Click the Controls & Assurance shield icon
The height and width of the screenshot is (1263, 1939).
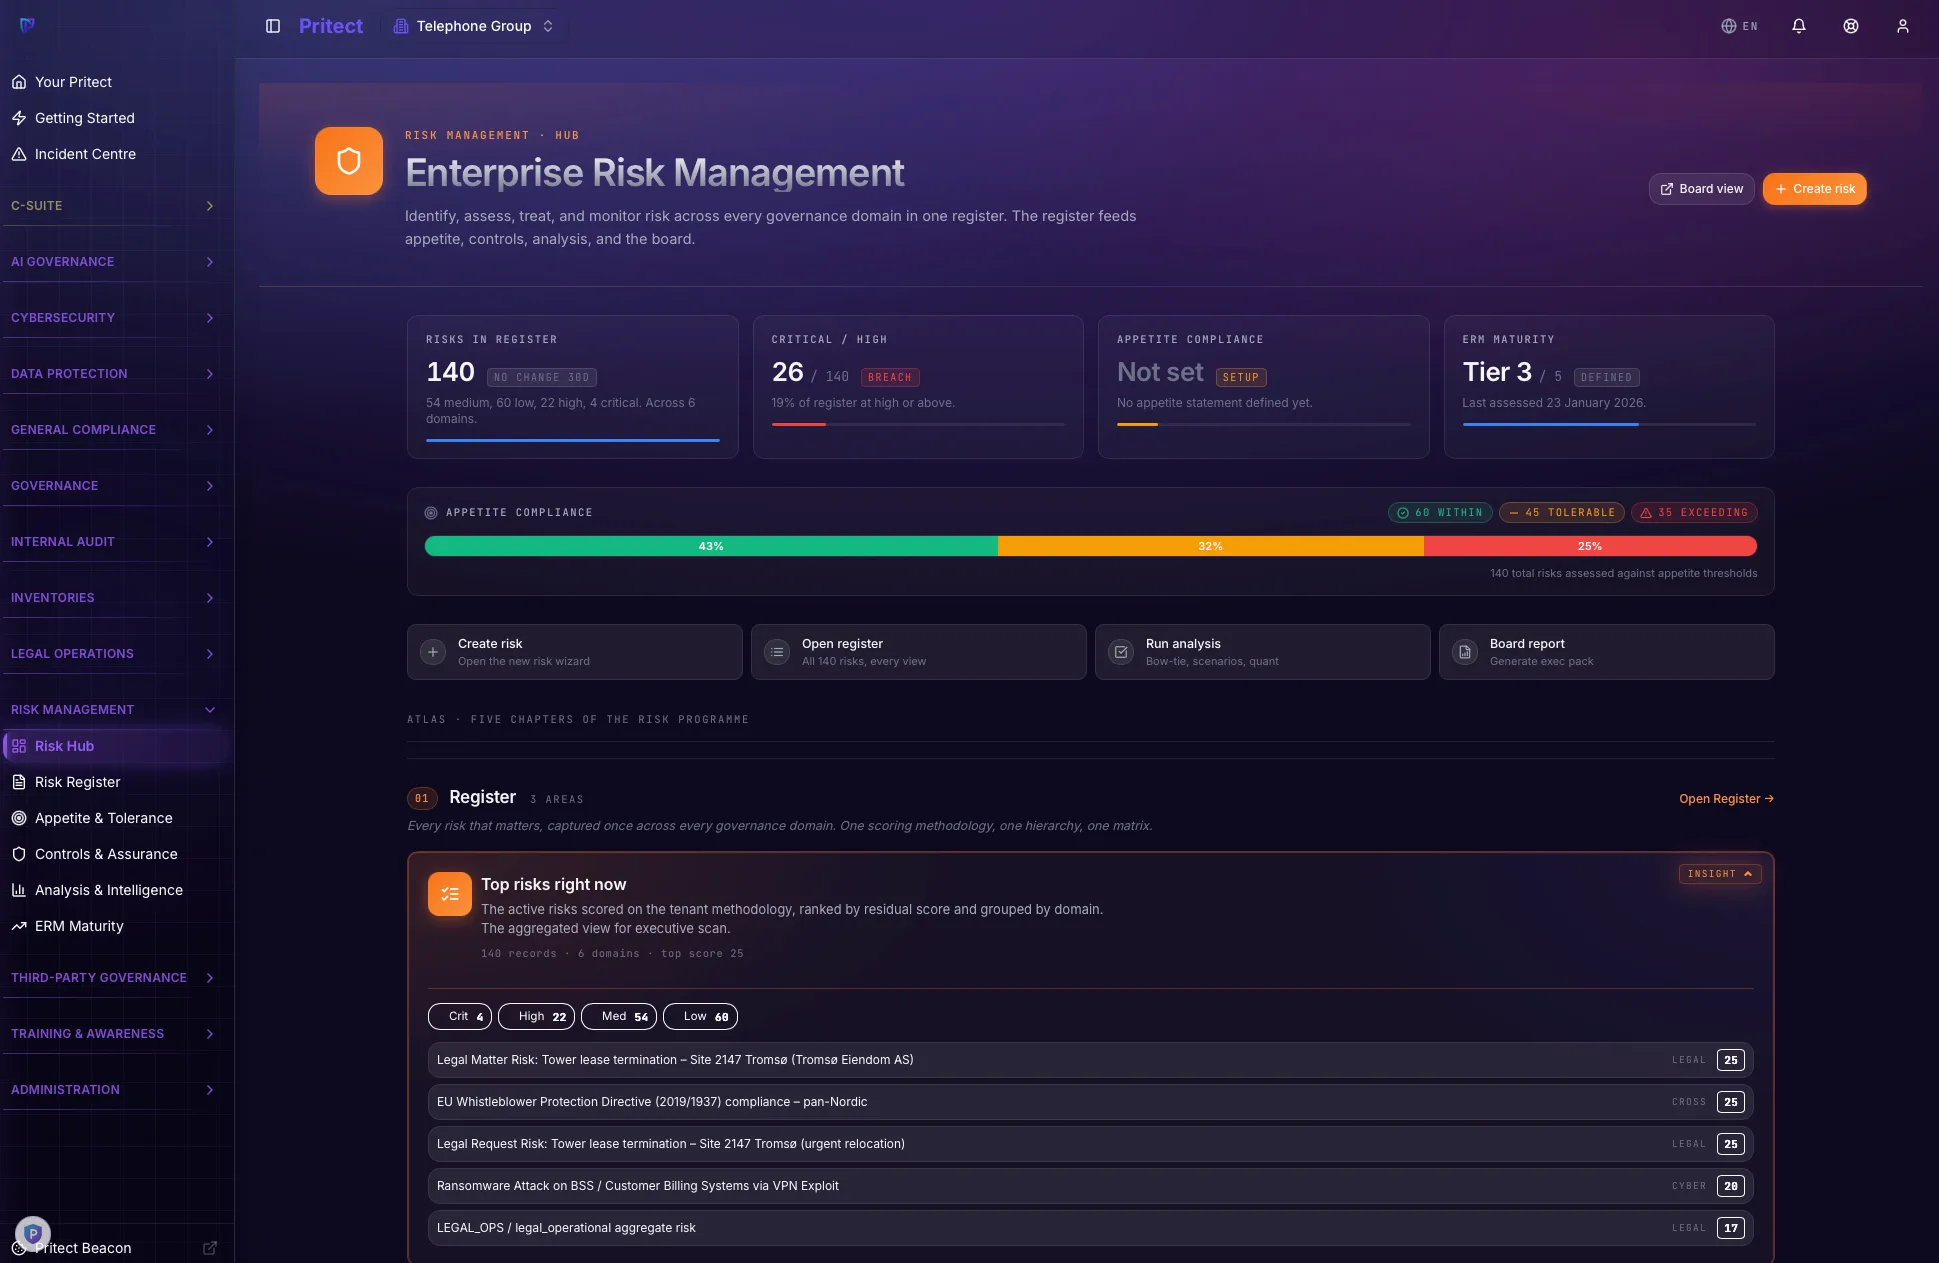coord(19,854)
